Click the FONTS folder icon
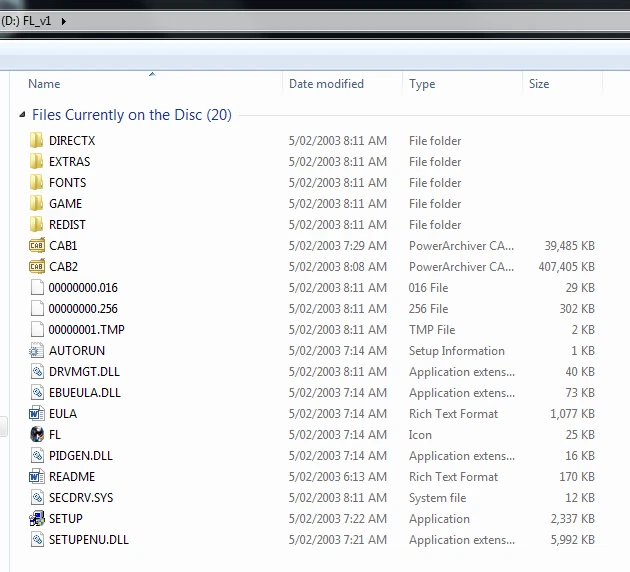Screen dimensions: 630x572 point(37,182)
